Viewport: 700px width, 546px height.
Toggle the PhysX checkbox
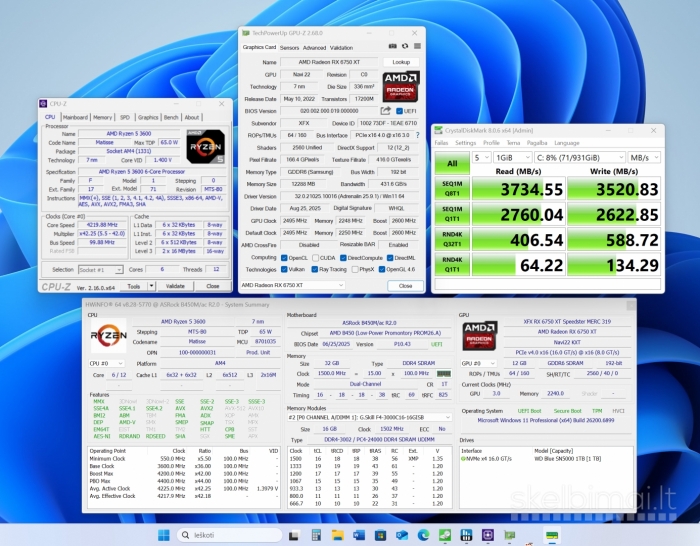355,269
